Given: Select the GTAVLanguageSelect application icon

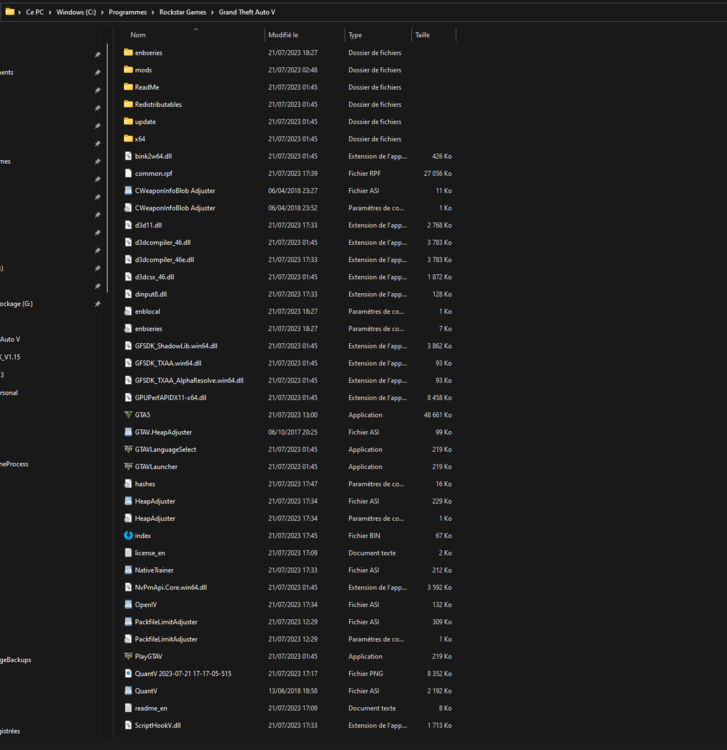Looking at the screenshot, I should (x=128, y=449).
